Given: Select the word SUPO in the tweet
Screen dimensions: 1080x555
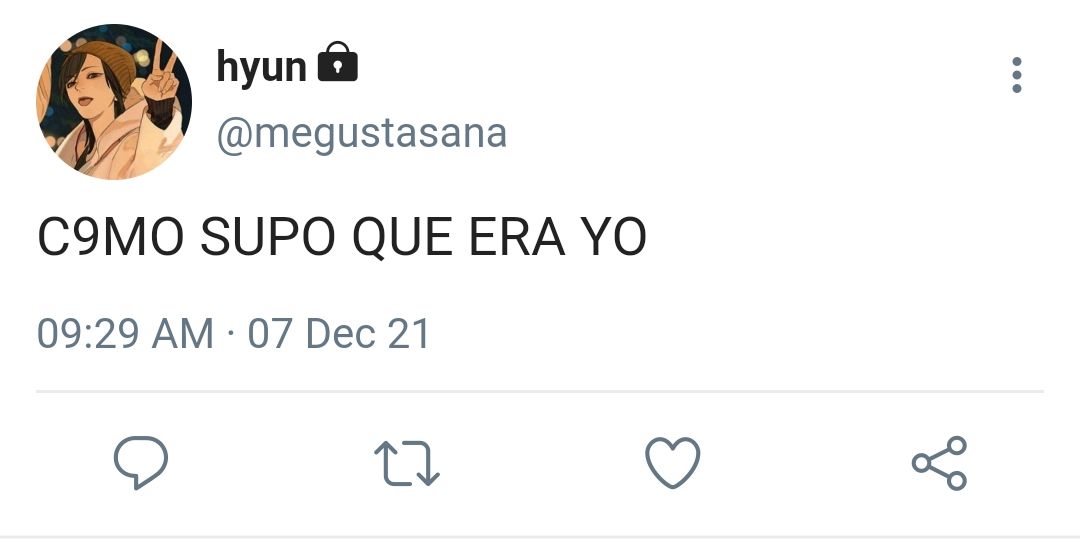Looking at the screenshot, I should (268, 236).
